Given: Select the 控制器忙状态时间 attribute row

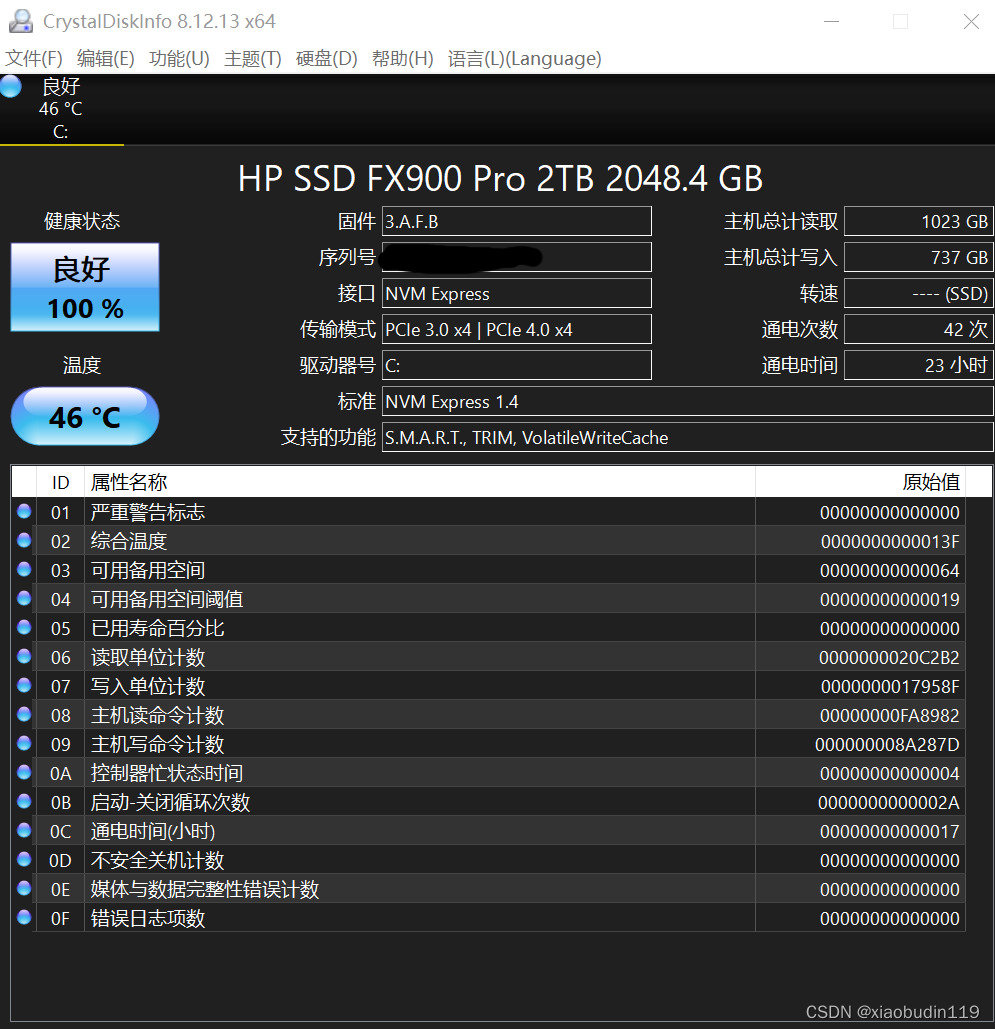Looking at the screenshot, I should 488,773.
